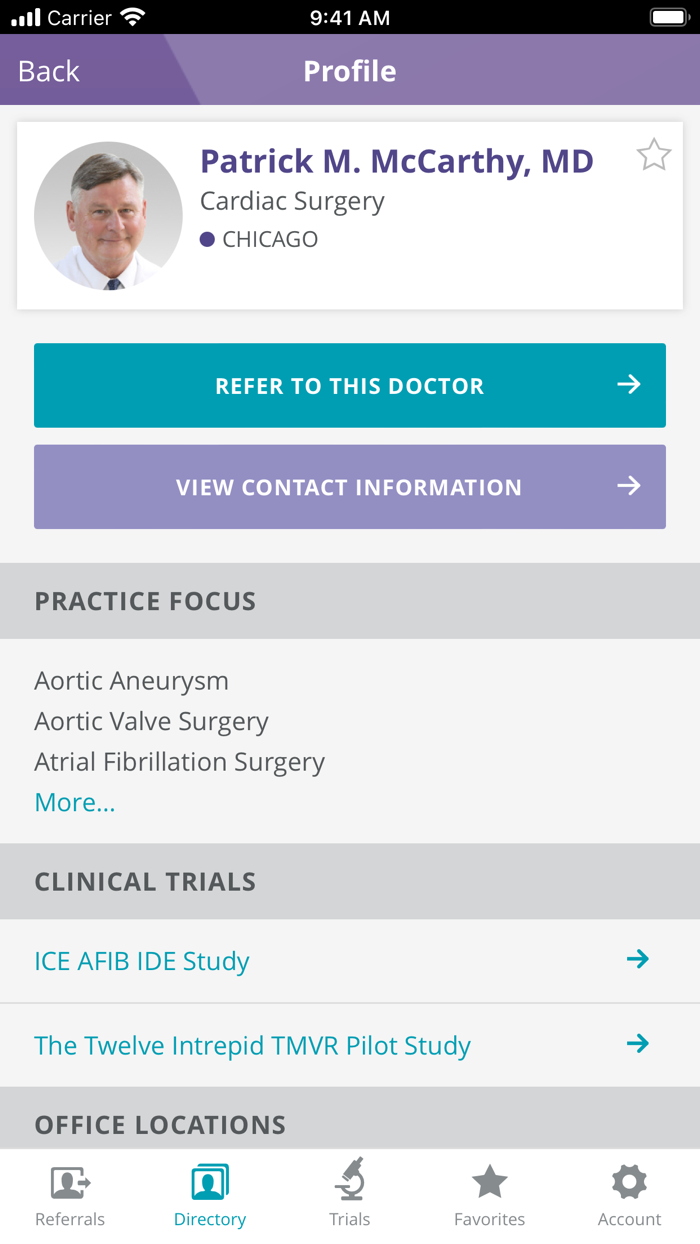700x1244 pixels.
Task: Select the Directory tab icon
Action: (210, 1182)
